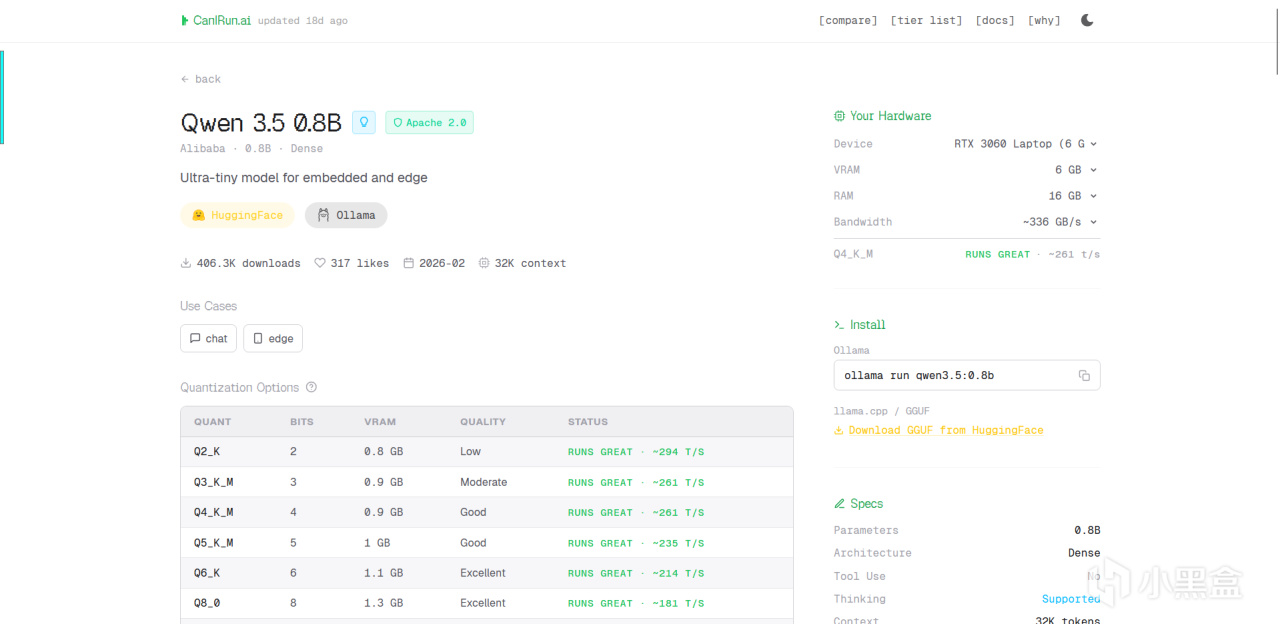Open the Device dropdown RTX 3060 Laptop
This screenshot has width=1280, height=624.
[1026, 144]
